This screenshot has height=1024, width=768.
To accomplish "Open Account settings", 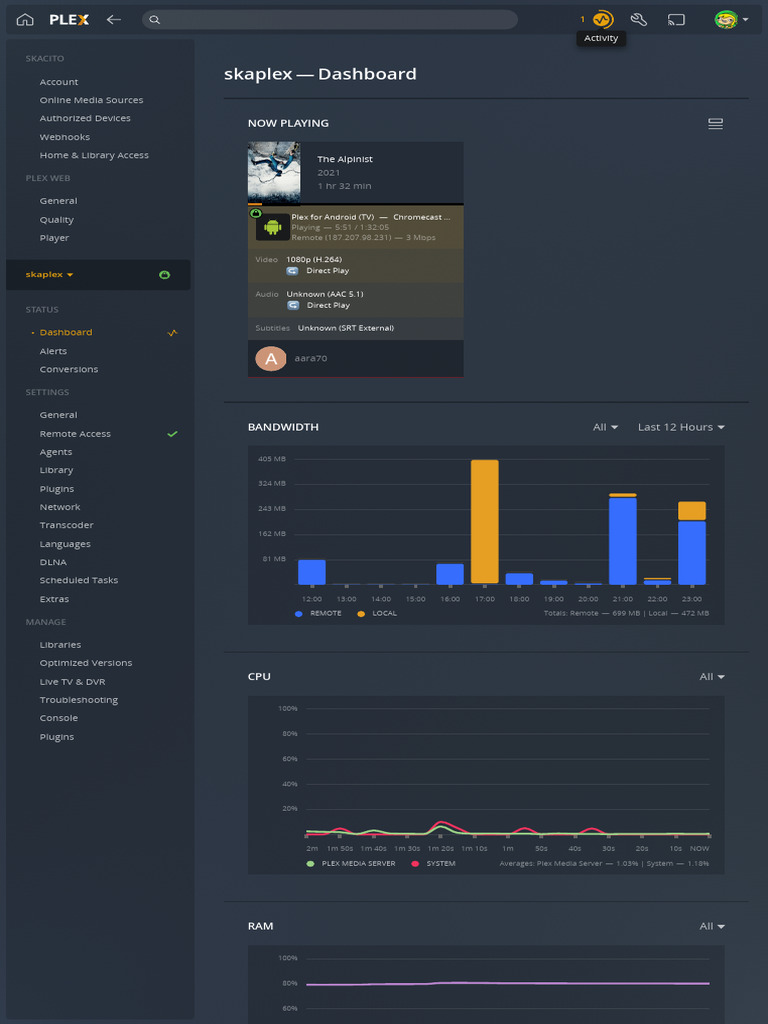I will point(59,82).
